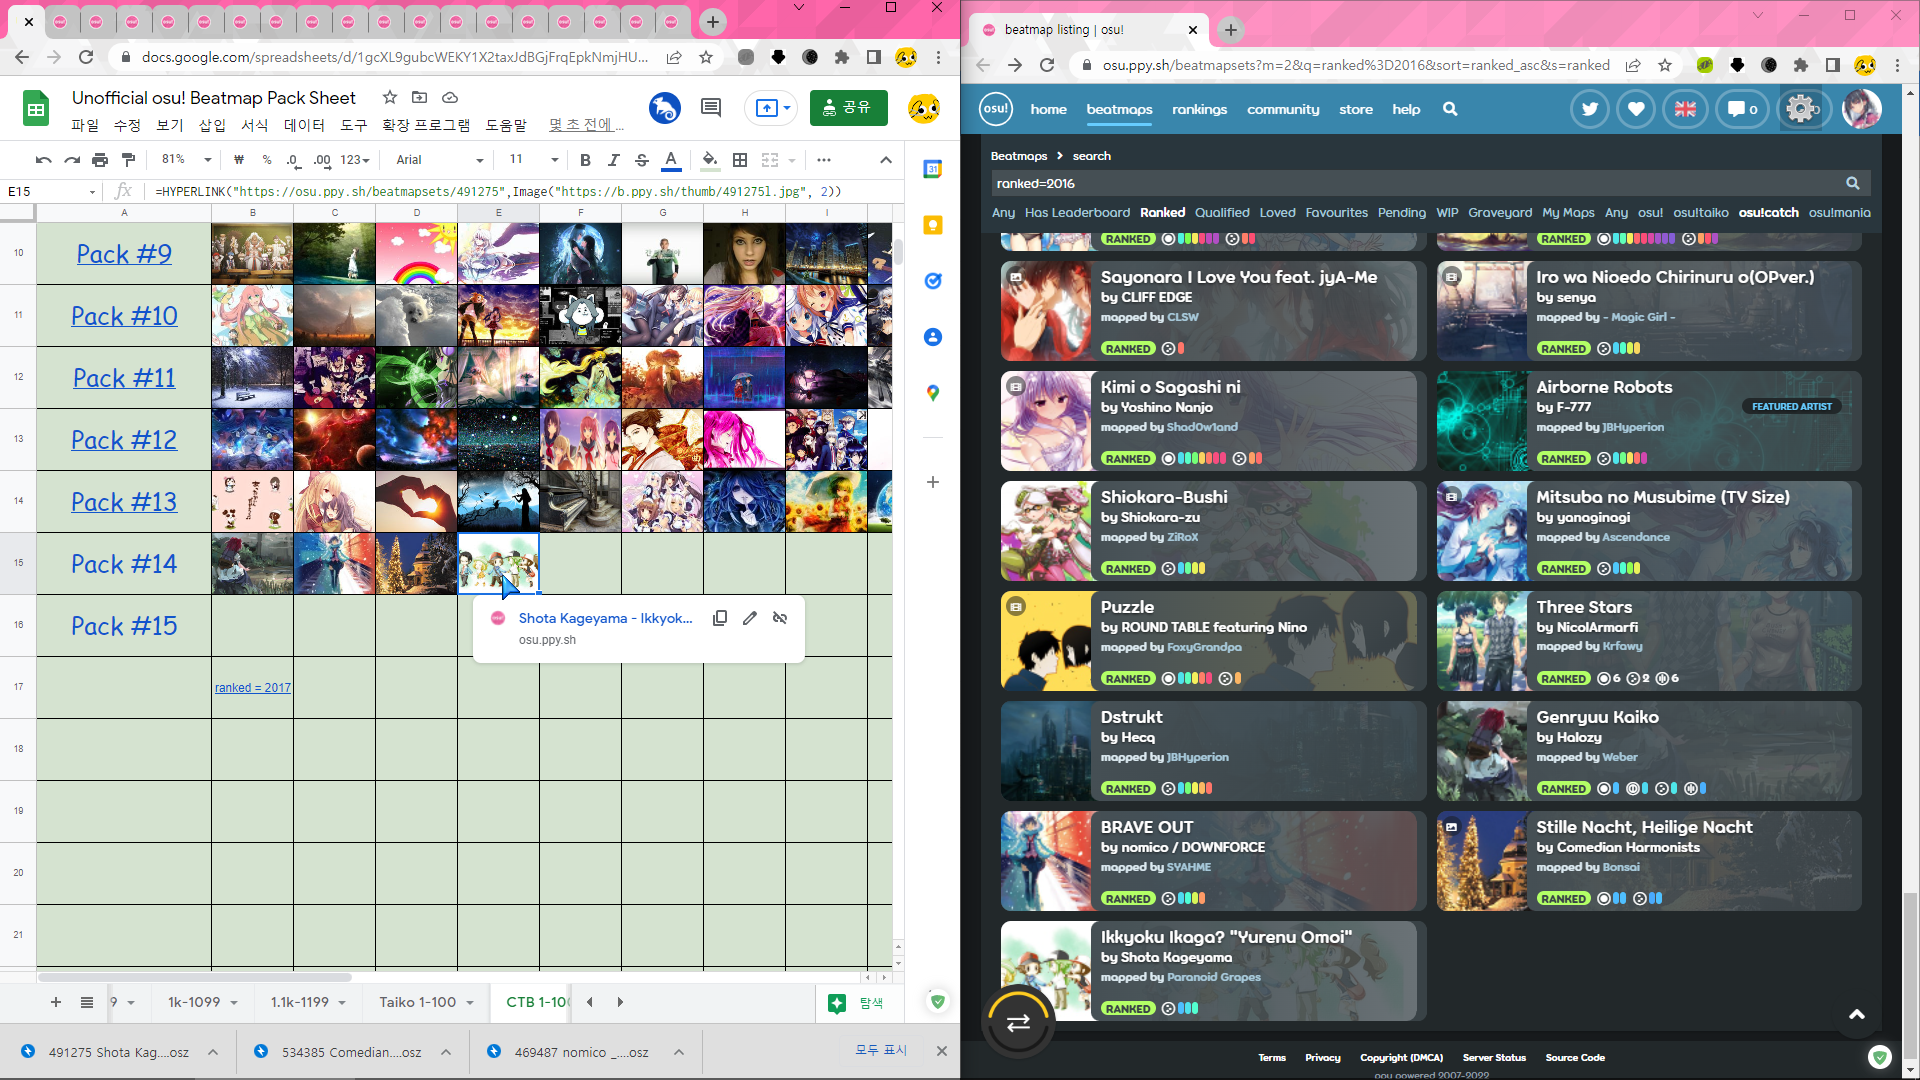
Task: Open the more toolbar options ellipsis
Action: pyautogui.click(x=824, y=160)
